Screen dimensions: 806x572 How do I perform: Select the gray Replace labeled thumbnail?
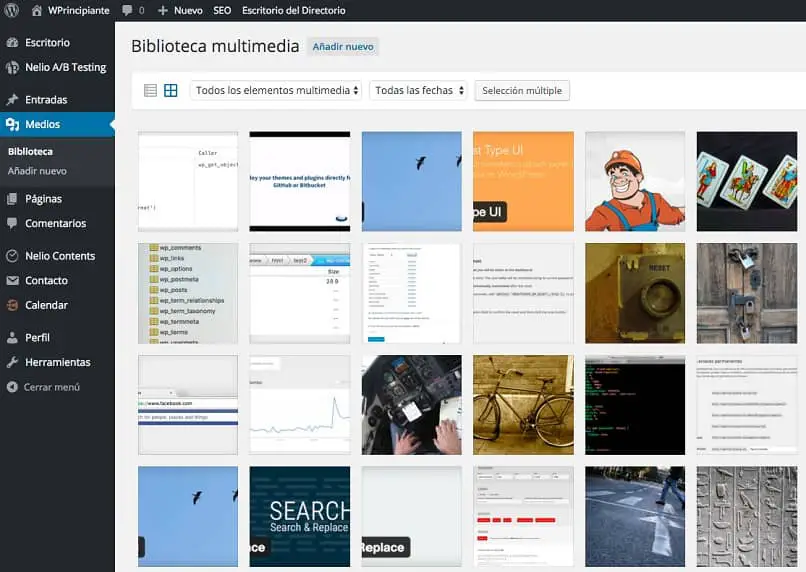coord(411,516)
